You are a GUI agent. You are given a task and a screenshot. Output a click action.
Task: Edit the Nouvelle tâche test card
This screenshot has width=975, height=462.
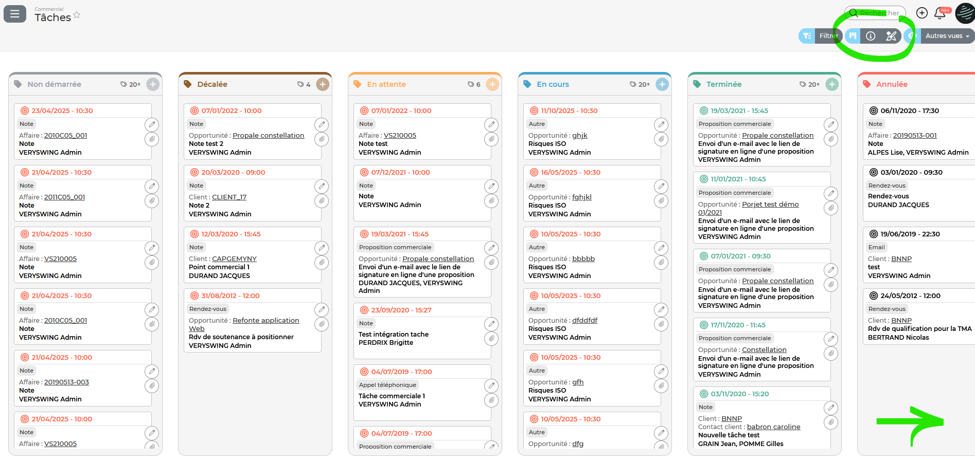[831, 407]
